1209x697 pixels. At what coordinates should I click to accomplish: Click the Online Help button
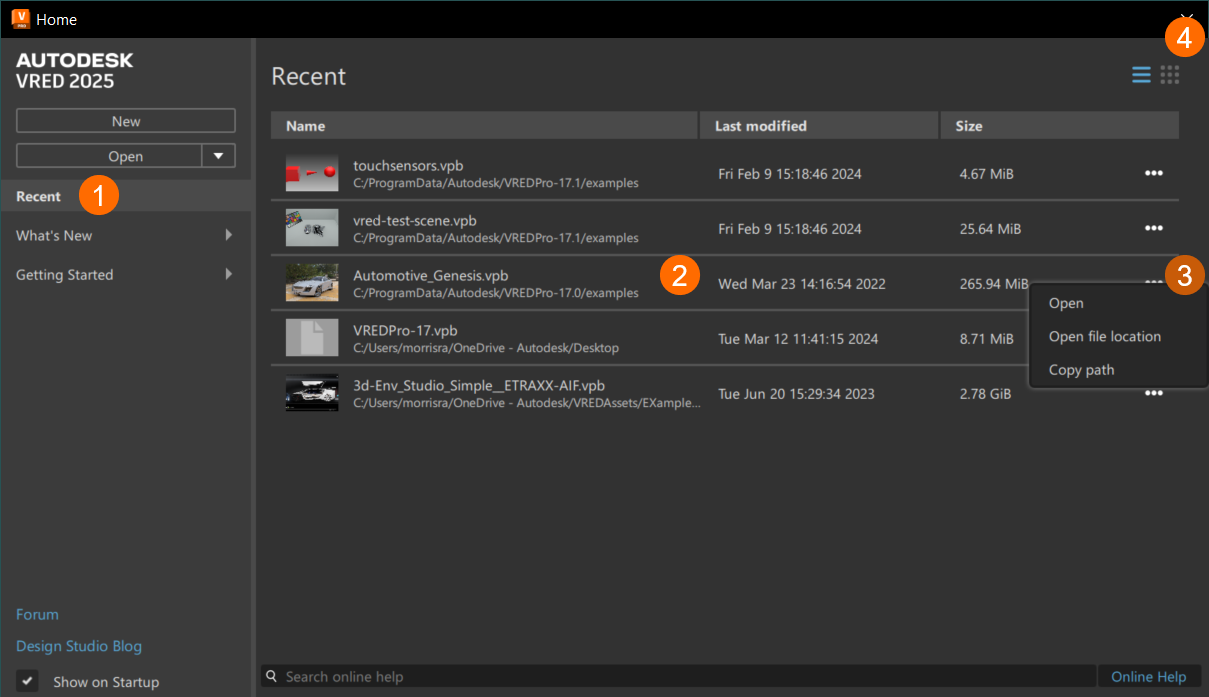pos(1148,677)
